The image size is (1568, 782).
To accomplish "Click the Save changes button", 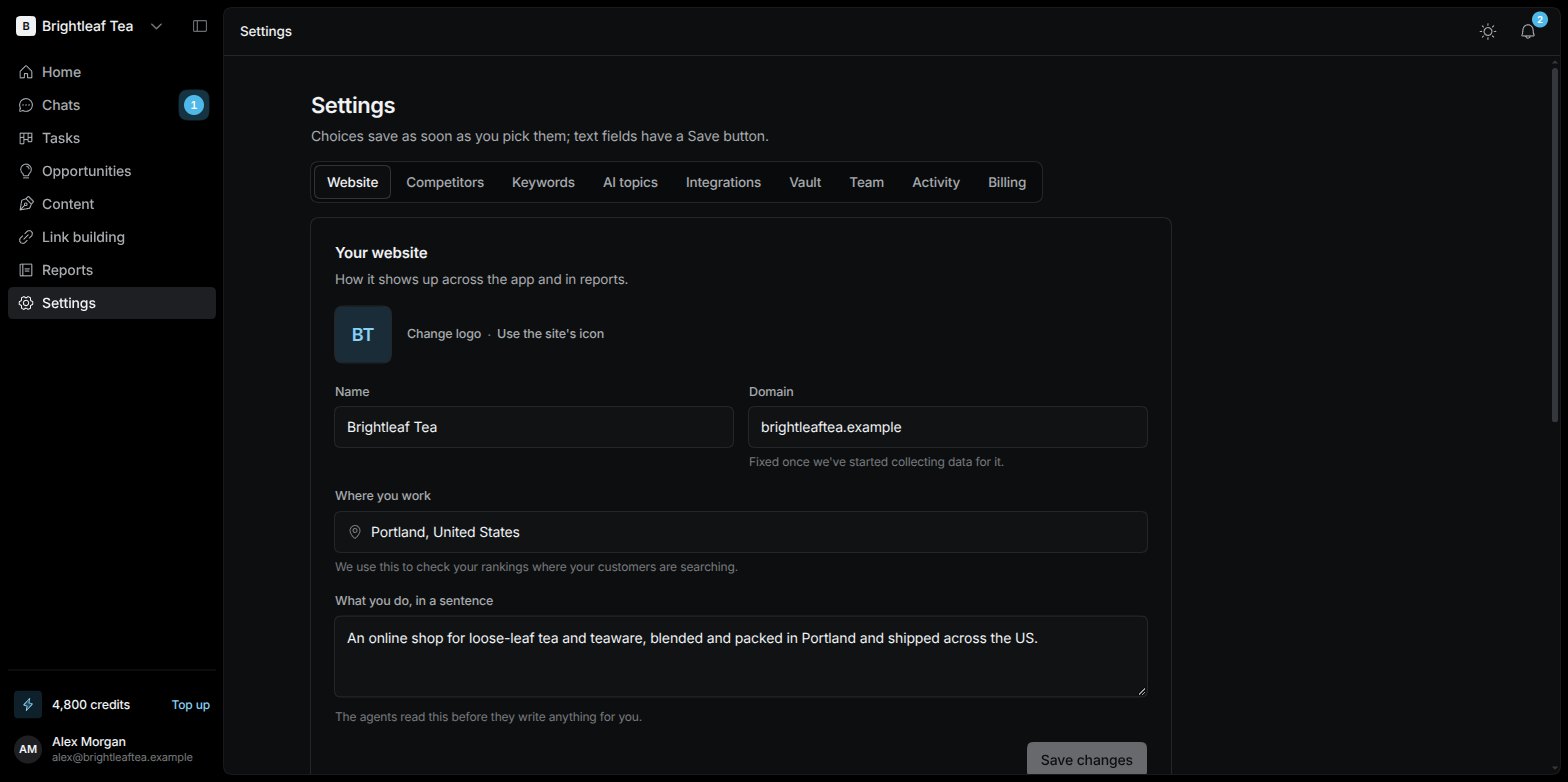I will tap(1087, 760).
